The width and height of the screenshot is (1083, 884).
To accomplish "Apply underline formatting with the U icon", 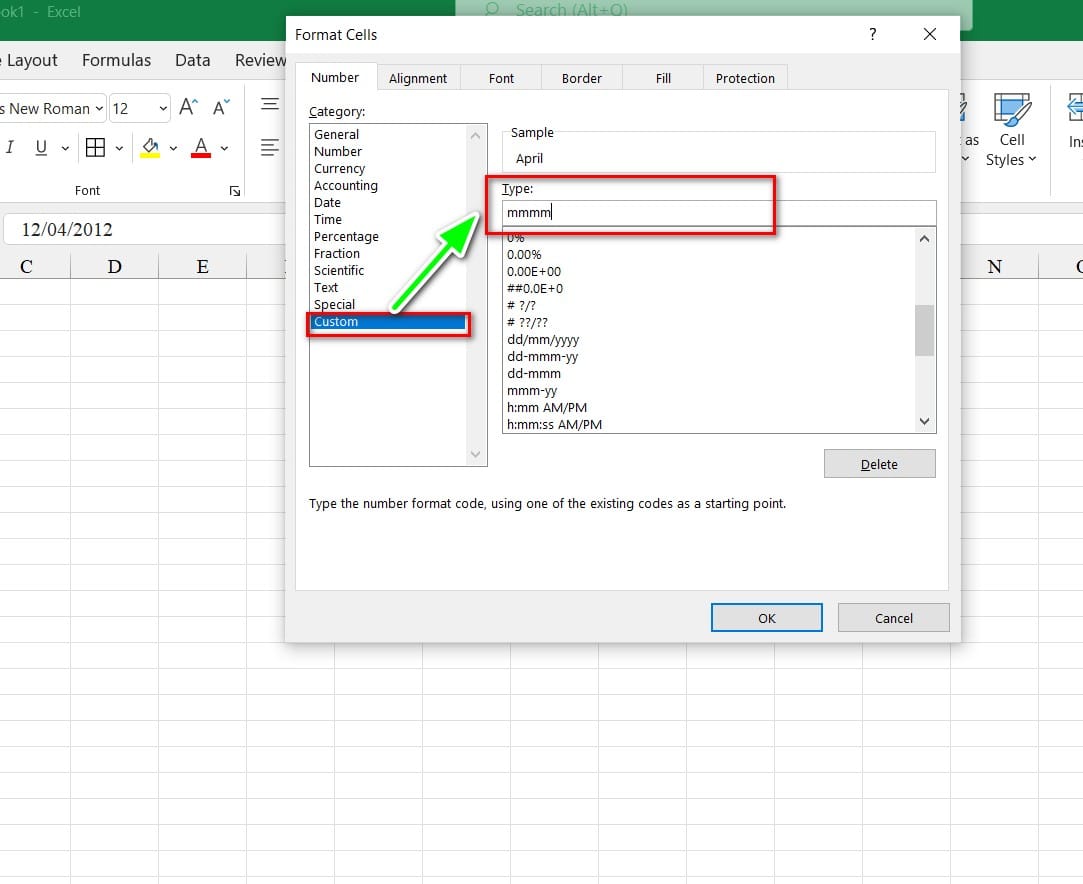I will tap(41, 148).
